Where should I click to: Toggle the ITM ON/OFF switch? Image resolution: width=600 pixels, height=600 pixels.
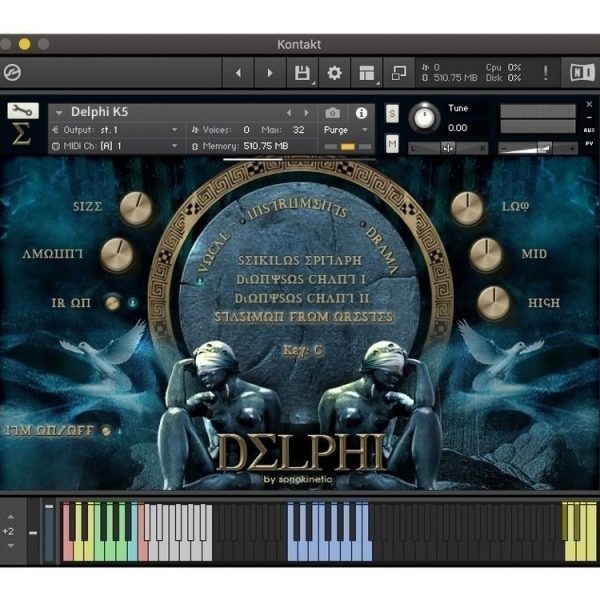pos(106,431)
